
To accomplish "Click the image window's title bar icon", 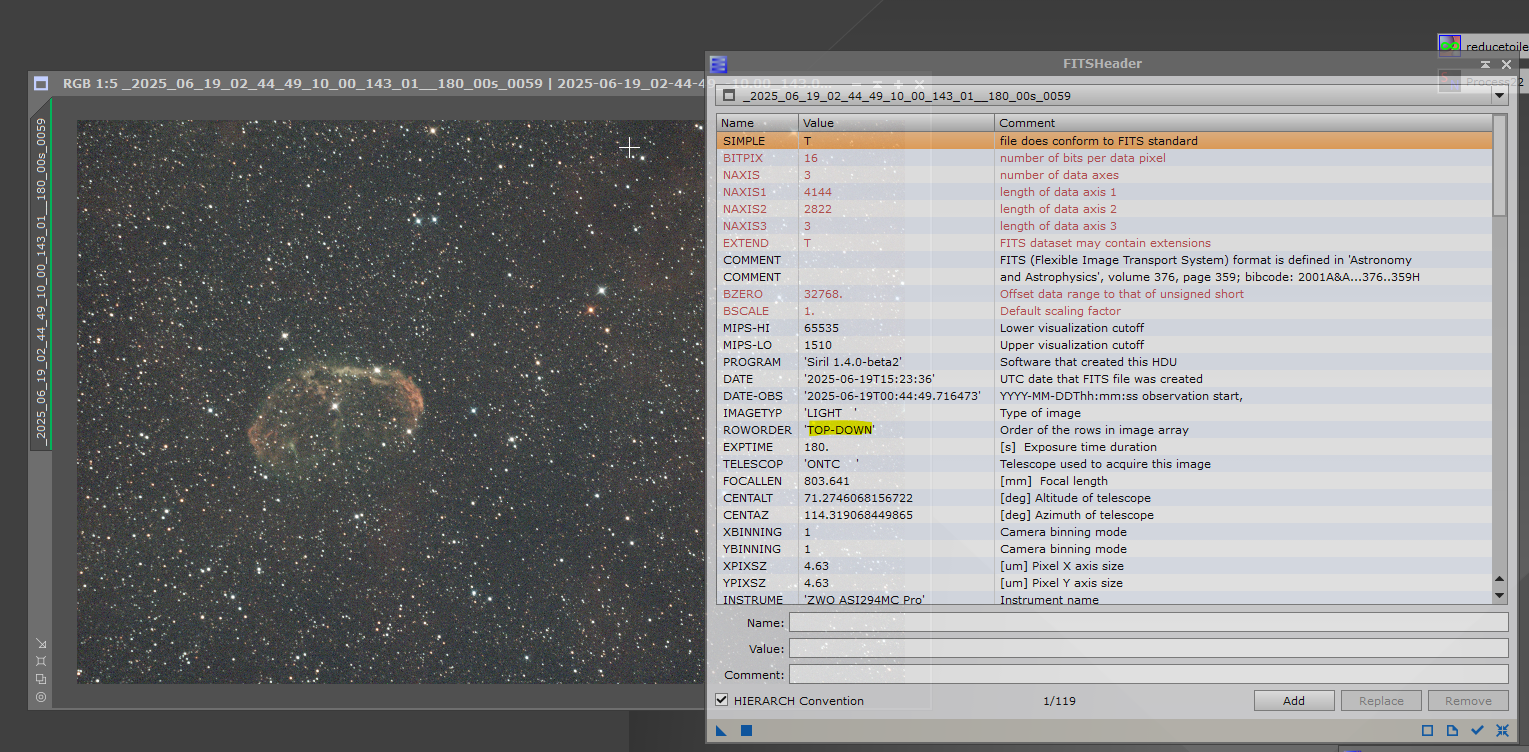I will (41, 84).
